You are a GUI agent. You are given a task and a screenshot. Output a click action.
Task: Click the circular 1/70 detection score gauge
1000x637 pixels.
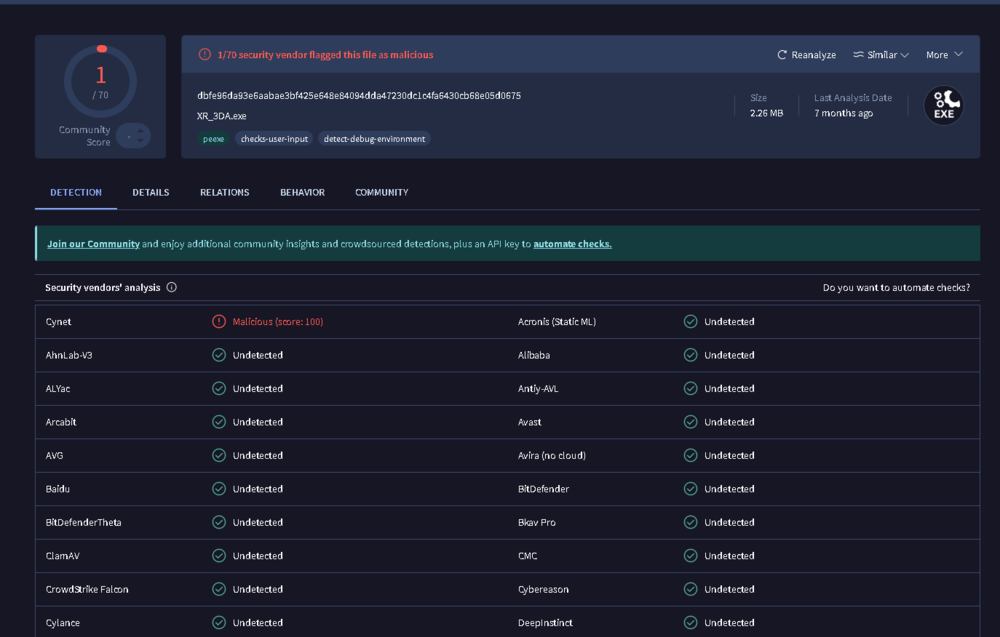(100, 82)
